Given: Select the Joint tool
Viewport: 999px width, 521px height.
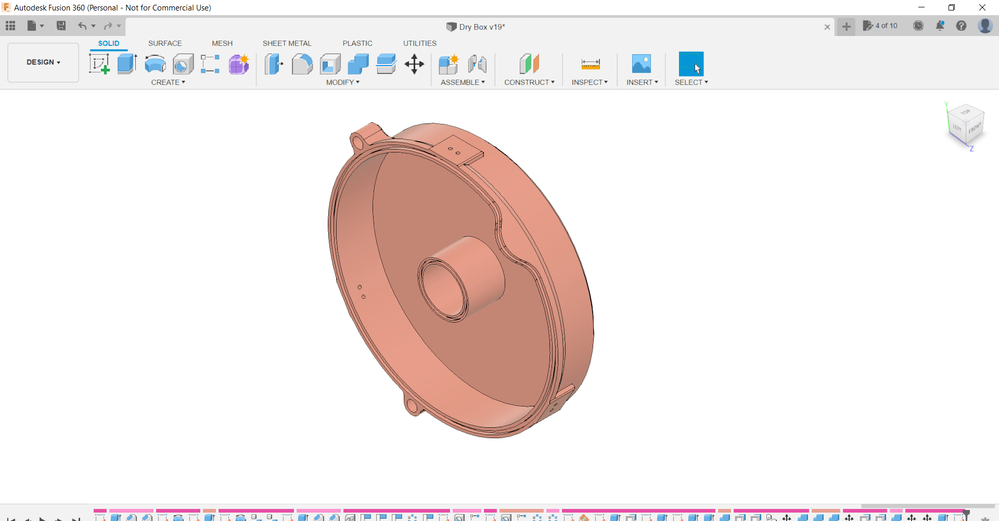Looking at the screenshot, I should point(477,64).
